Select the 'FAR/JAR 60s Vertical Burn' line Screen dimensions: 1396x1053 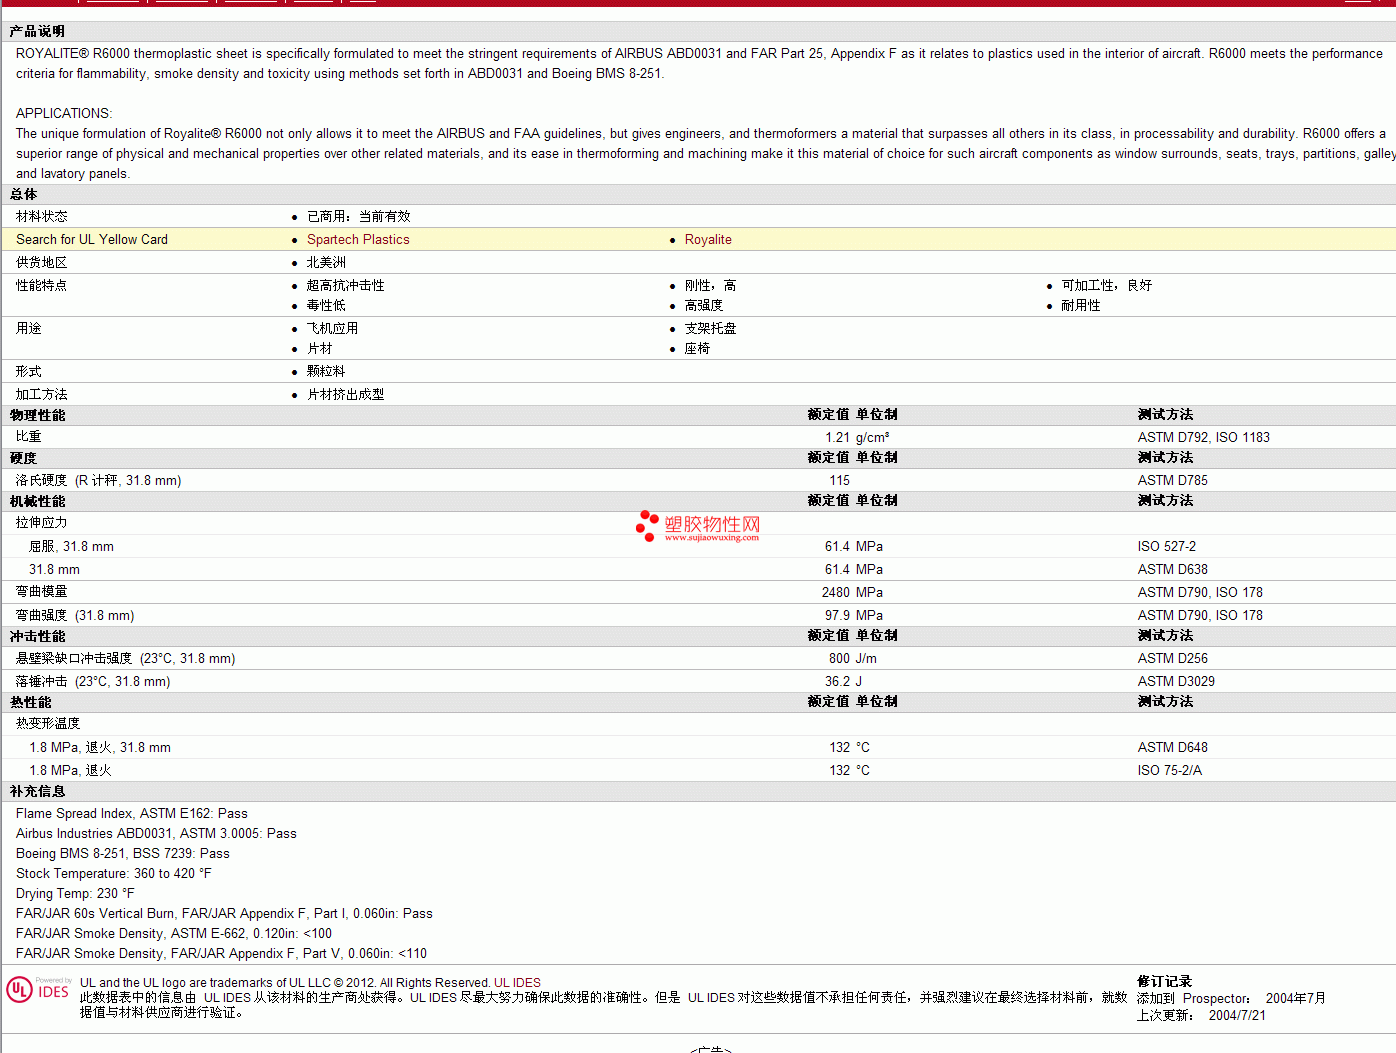[224, 914]
